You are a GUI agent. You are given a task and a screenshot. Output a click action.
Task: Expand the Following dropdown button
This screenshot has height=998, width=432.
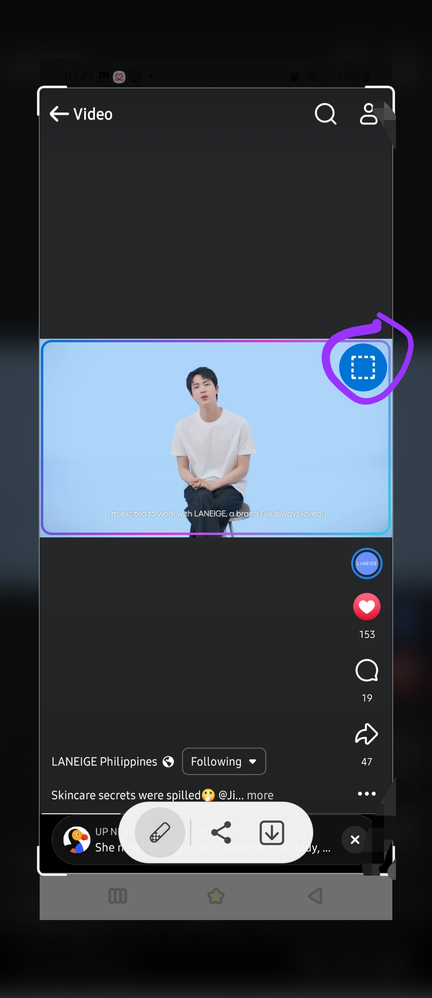pyautogui.click(x=224, y=761)
